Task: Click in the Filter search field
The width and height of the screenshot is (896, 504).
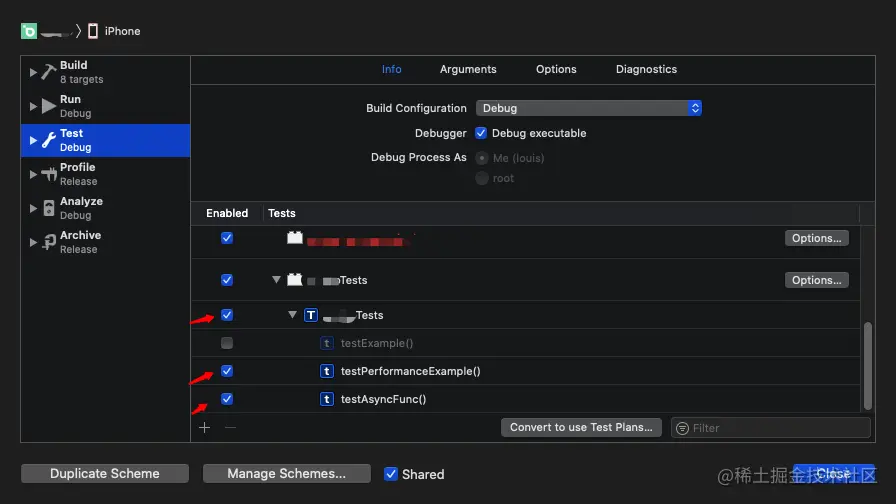Action: click(x=770, y=428)
